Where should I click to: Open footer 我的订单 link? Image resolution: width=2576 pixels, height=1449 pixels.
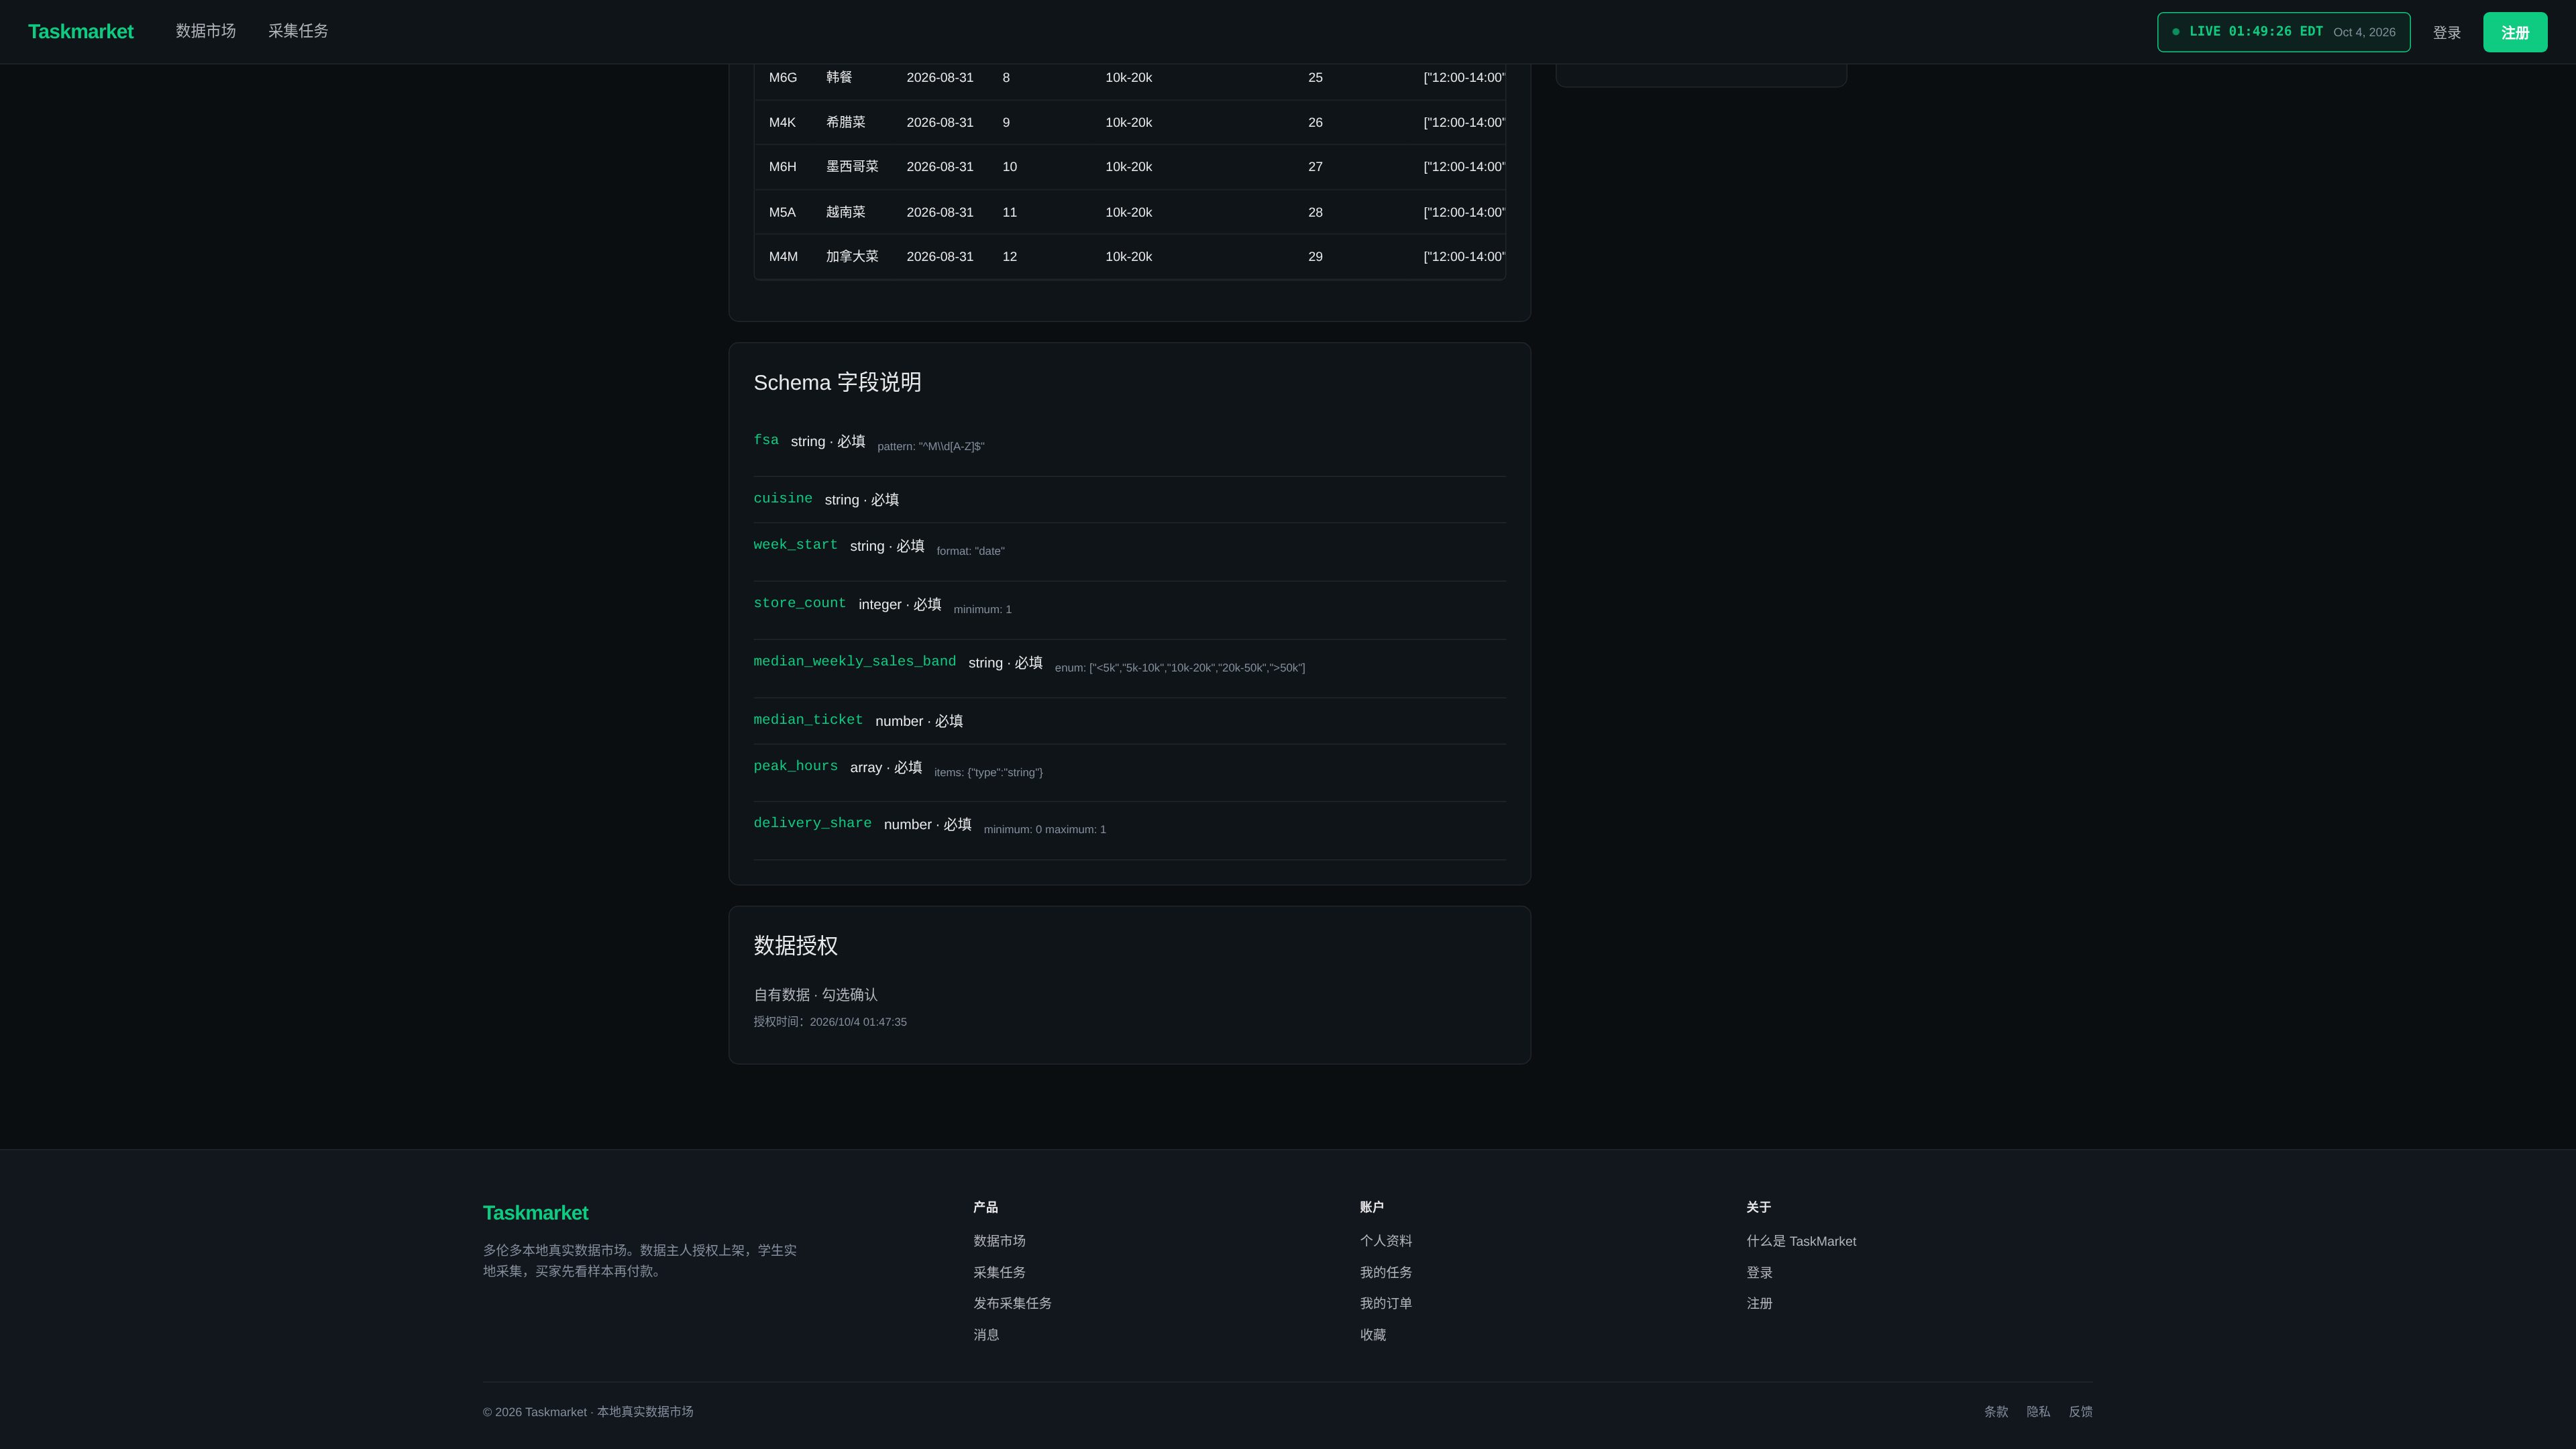pyautogui.click(x=1385, y=1303)
